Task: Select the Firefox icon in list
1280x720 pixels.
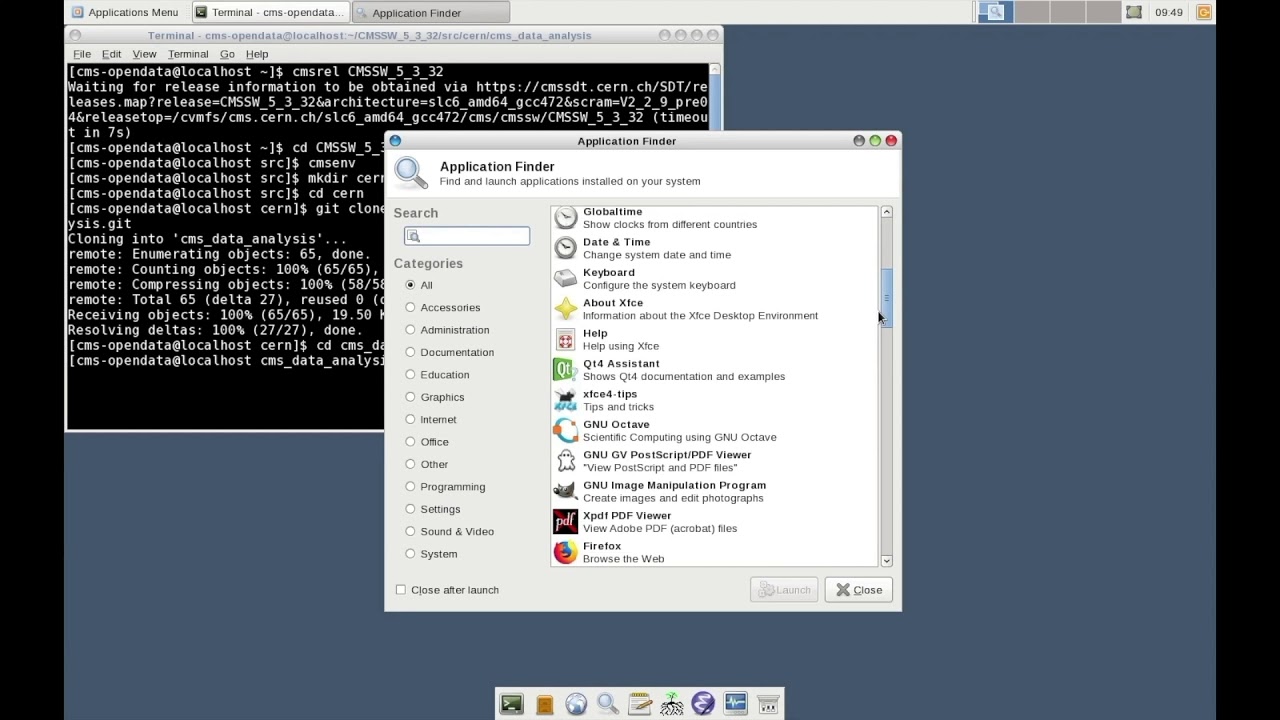Action: coord(566,552)
